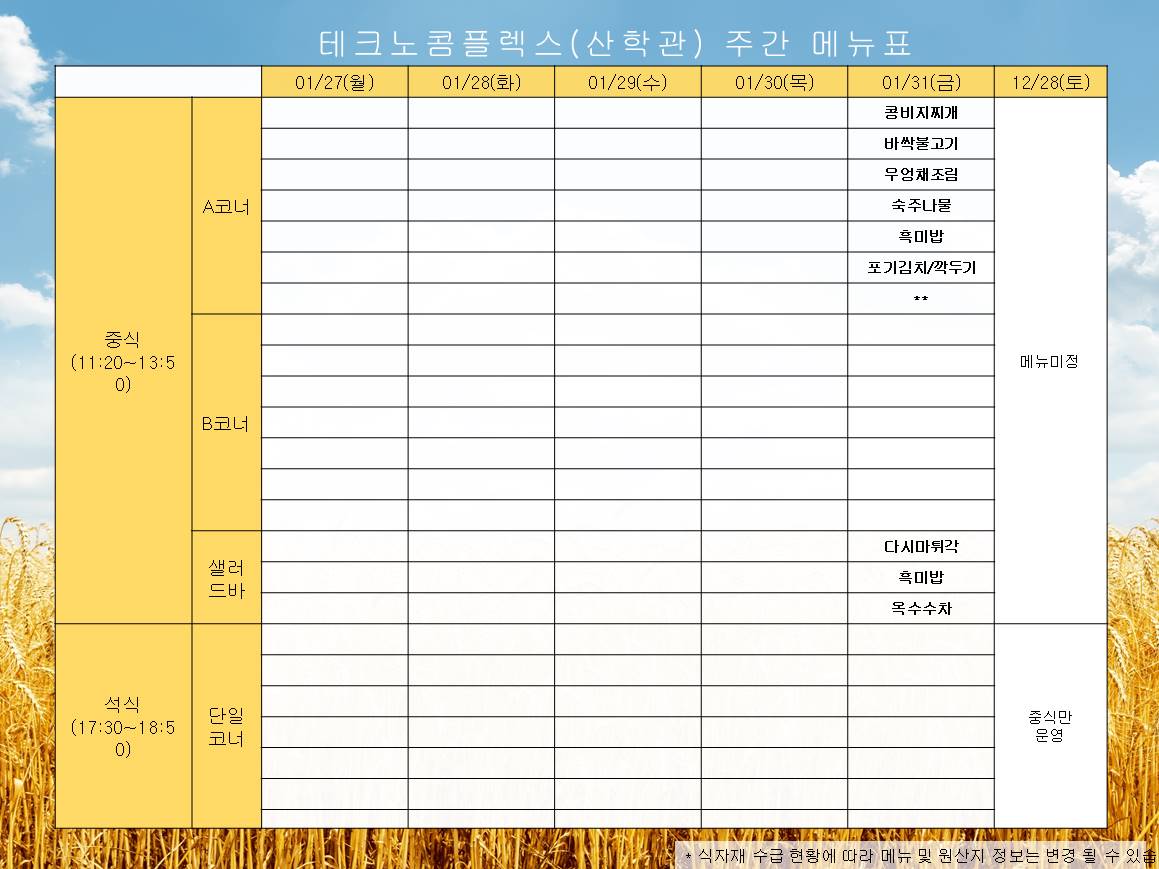This screenshot has width=1159, height=869.
Task: Click the 샐러드바 row label
Action: (226, 578)
